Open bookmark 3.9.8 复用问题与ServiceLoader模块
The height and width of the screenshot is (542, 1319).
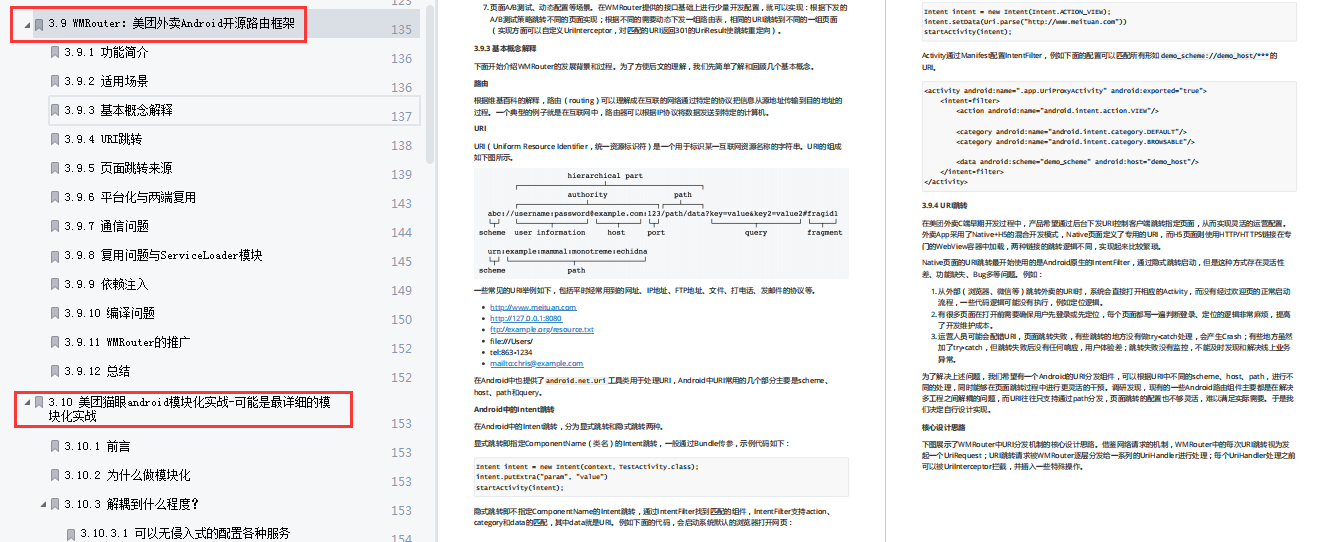point(163,255)
